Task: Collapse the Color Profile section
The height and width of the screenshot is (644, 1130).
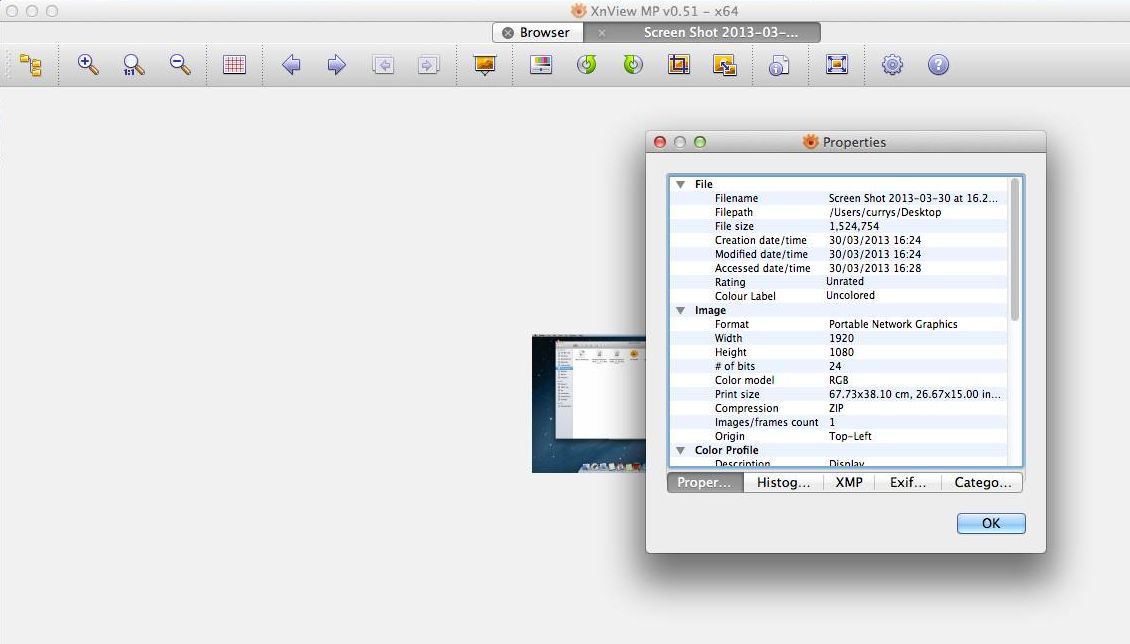Action: pyautogui.click(x=680, y=450)
